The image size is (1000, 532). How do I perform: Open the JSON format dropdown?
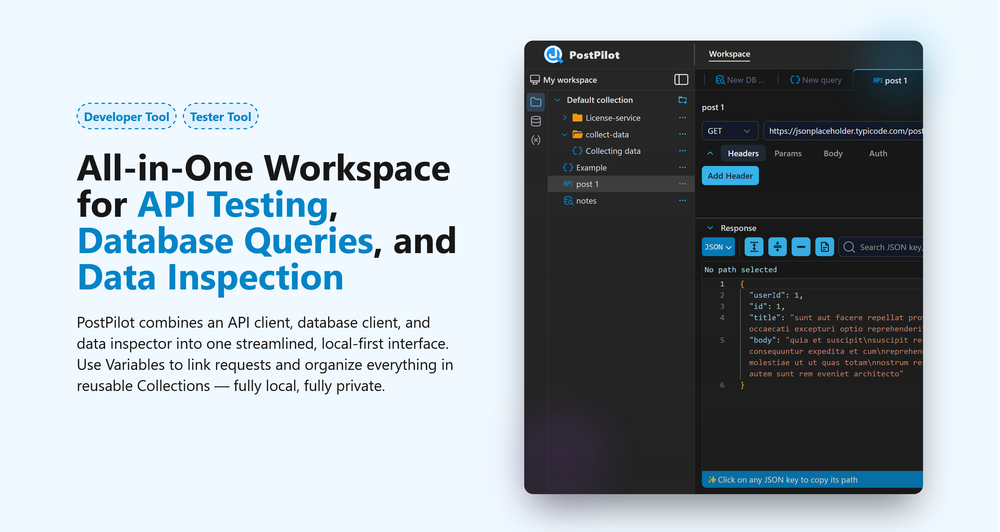(718, 247)
